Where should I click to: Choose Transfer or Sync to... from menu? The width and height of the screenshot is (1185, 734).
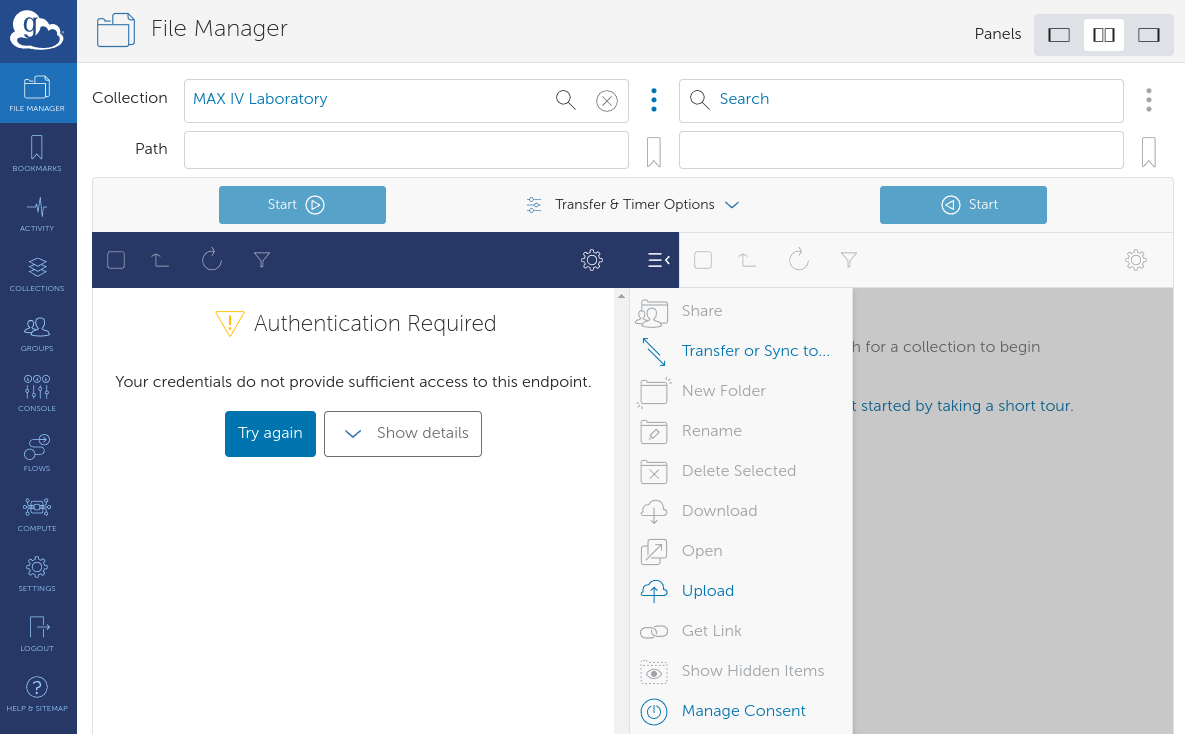pos(755,351)
